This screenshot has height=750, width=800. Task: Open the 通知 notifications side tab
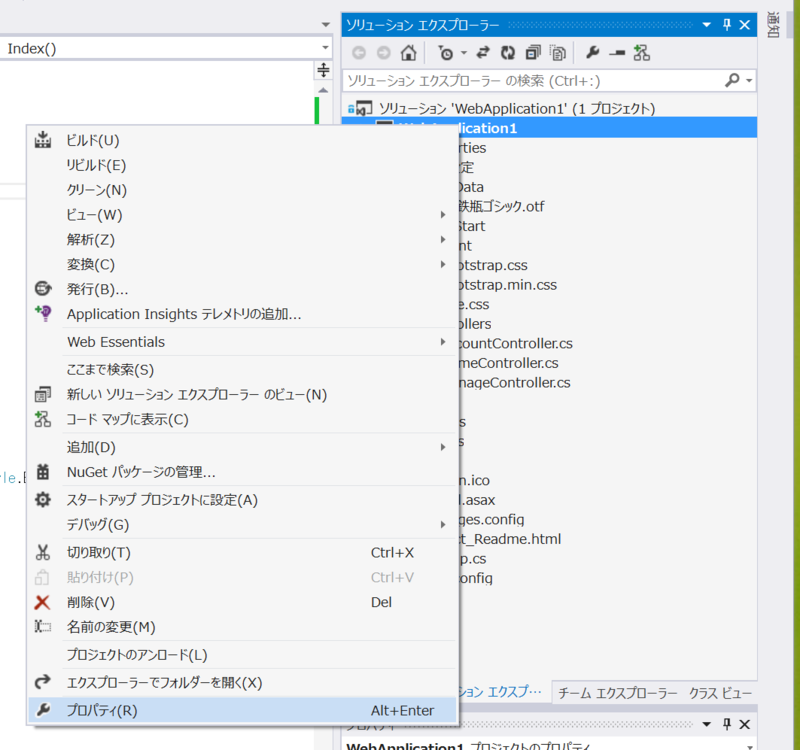point(773,24)
